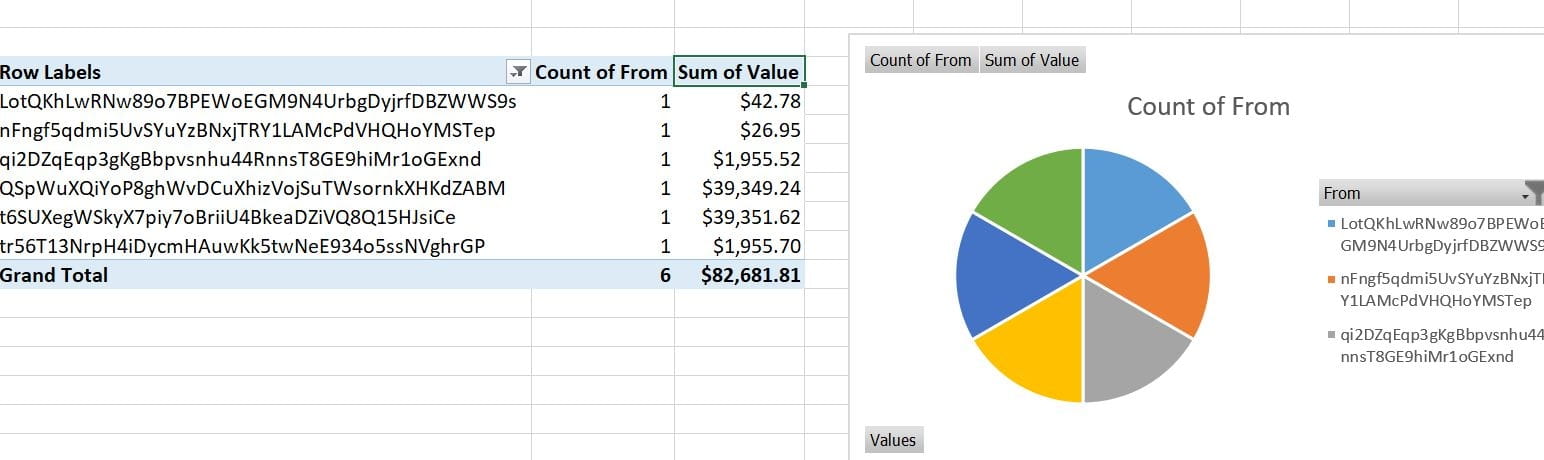
Task: Select the Row Labels header cell
Action: point(250,72)
